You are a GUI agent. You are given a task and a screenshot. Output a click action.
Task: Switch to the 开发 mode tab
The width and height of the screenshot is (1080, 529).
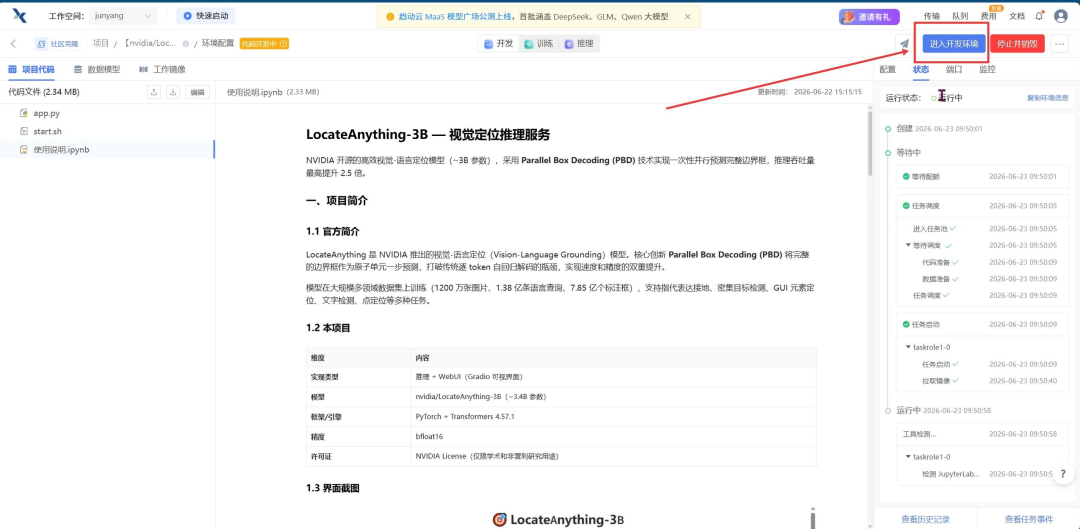click(499, 43)
